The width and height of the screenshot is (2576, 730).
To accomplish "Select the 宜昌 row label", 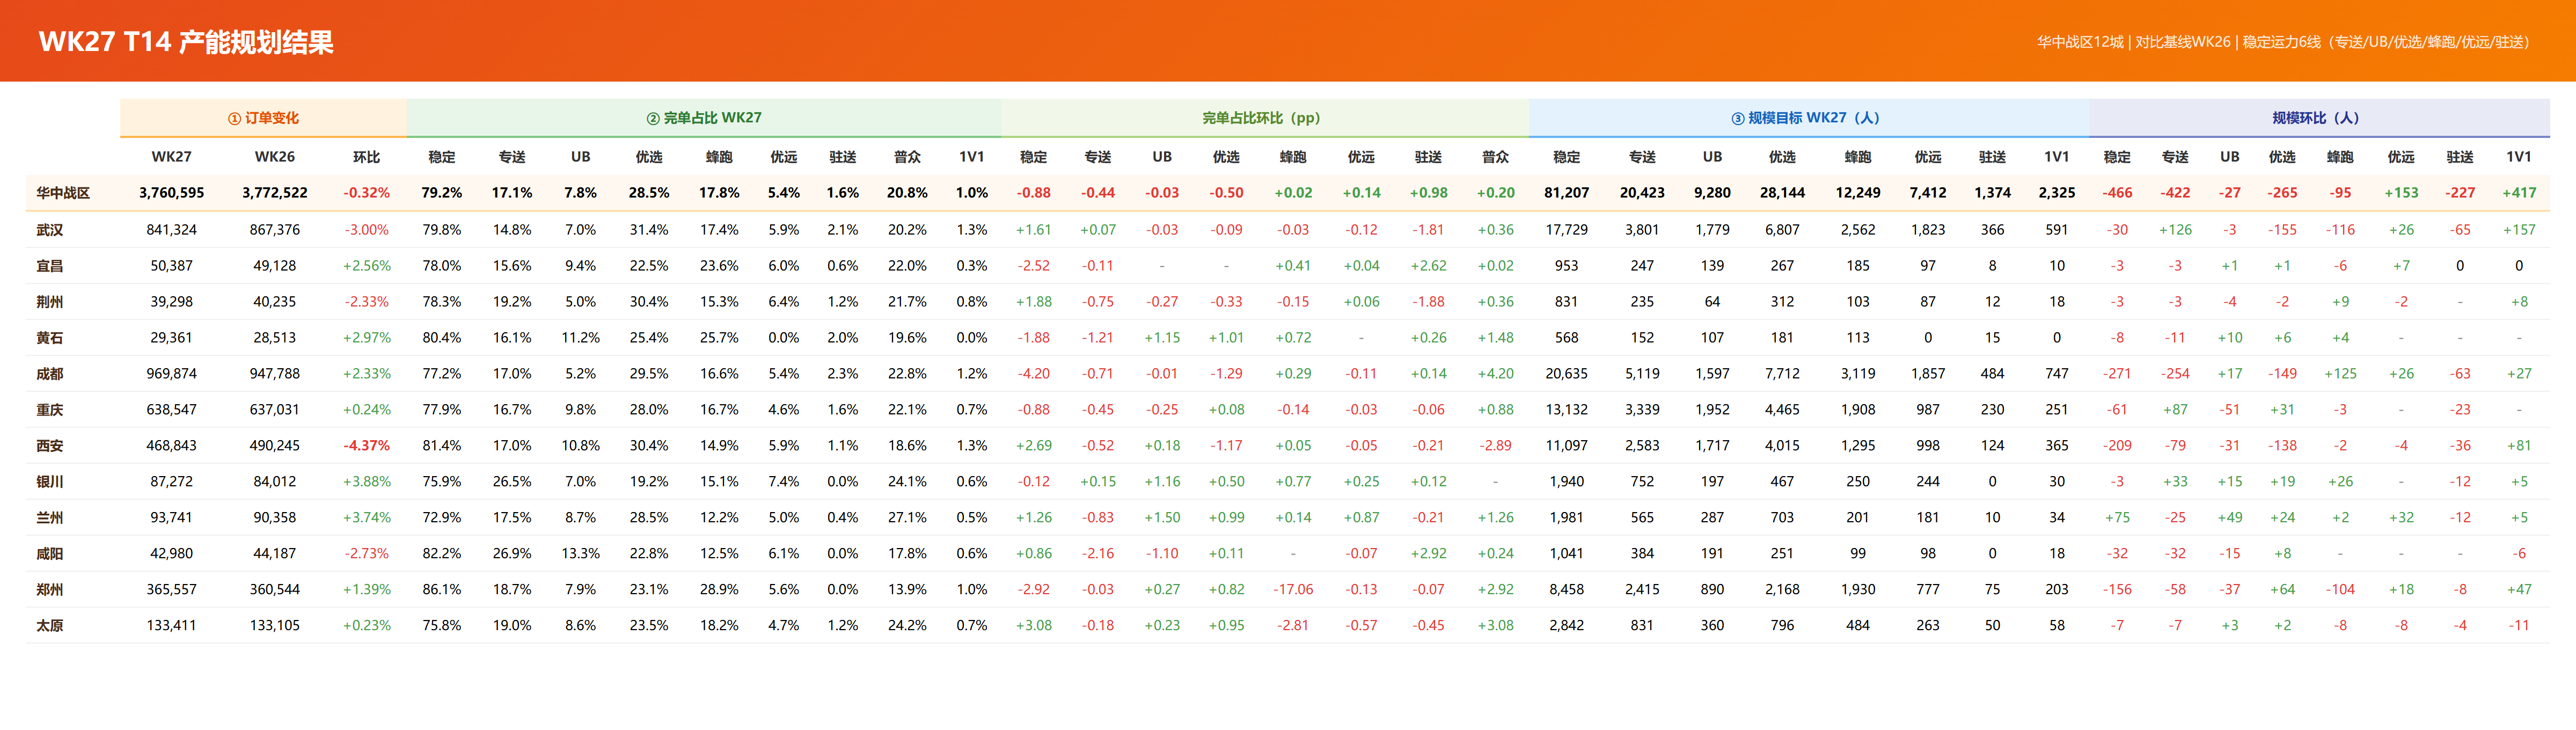I will point(50,266).
